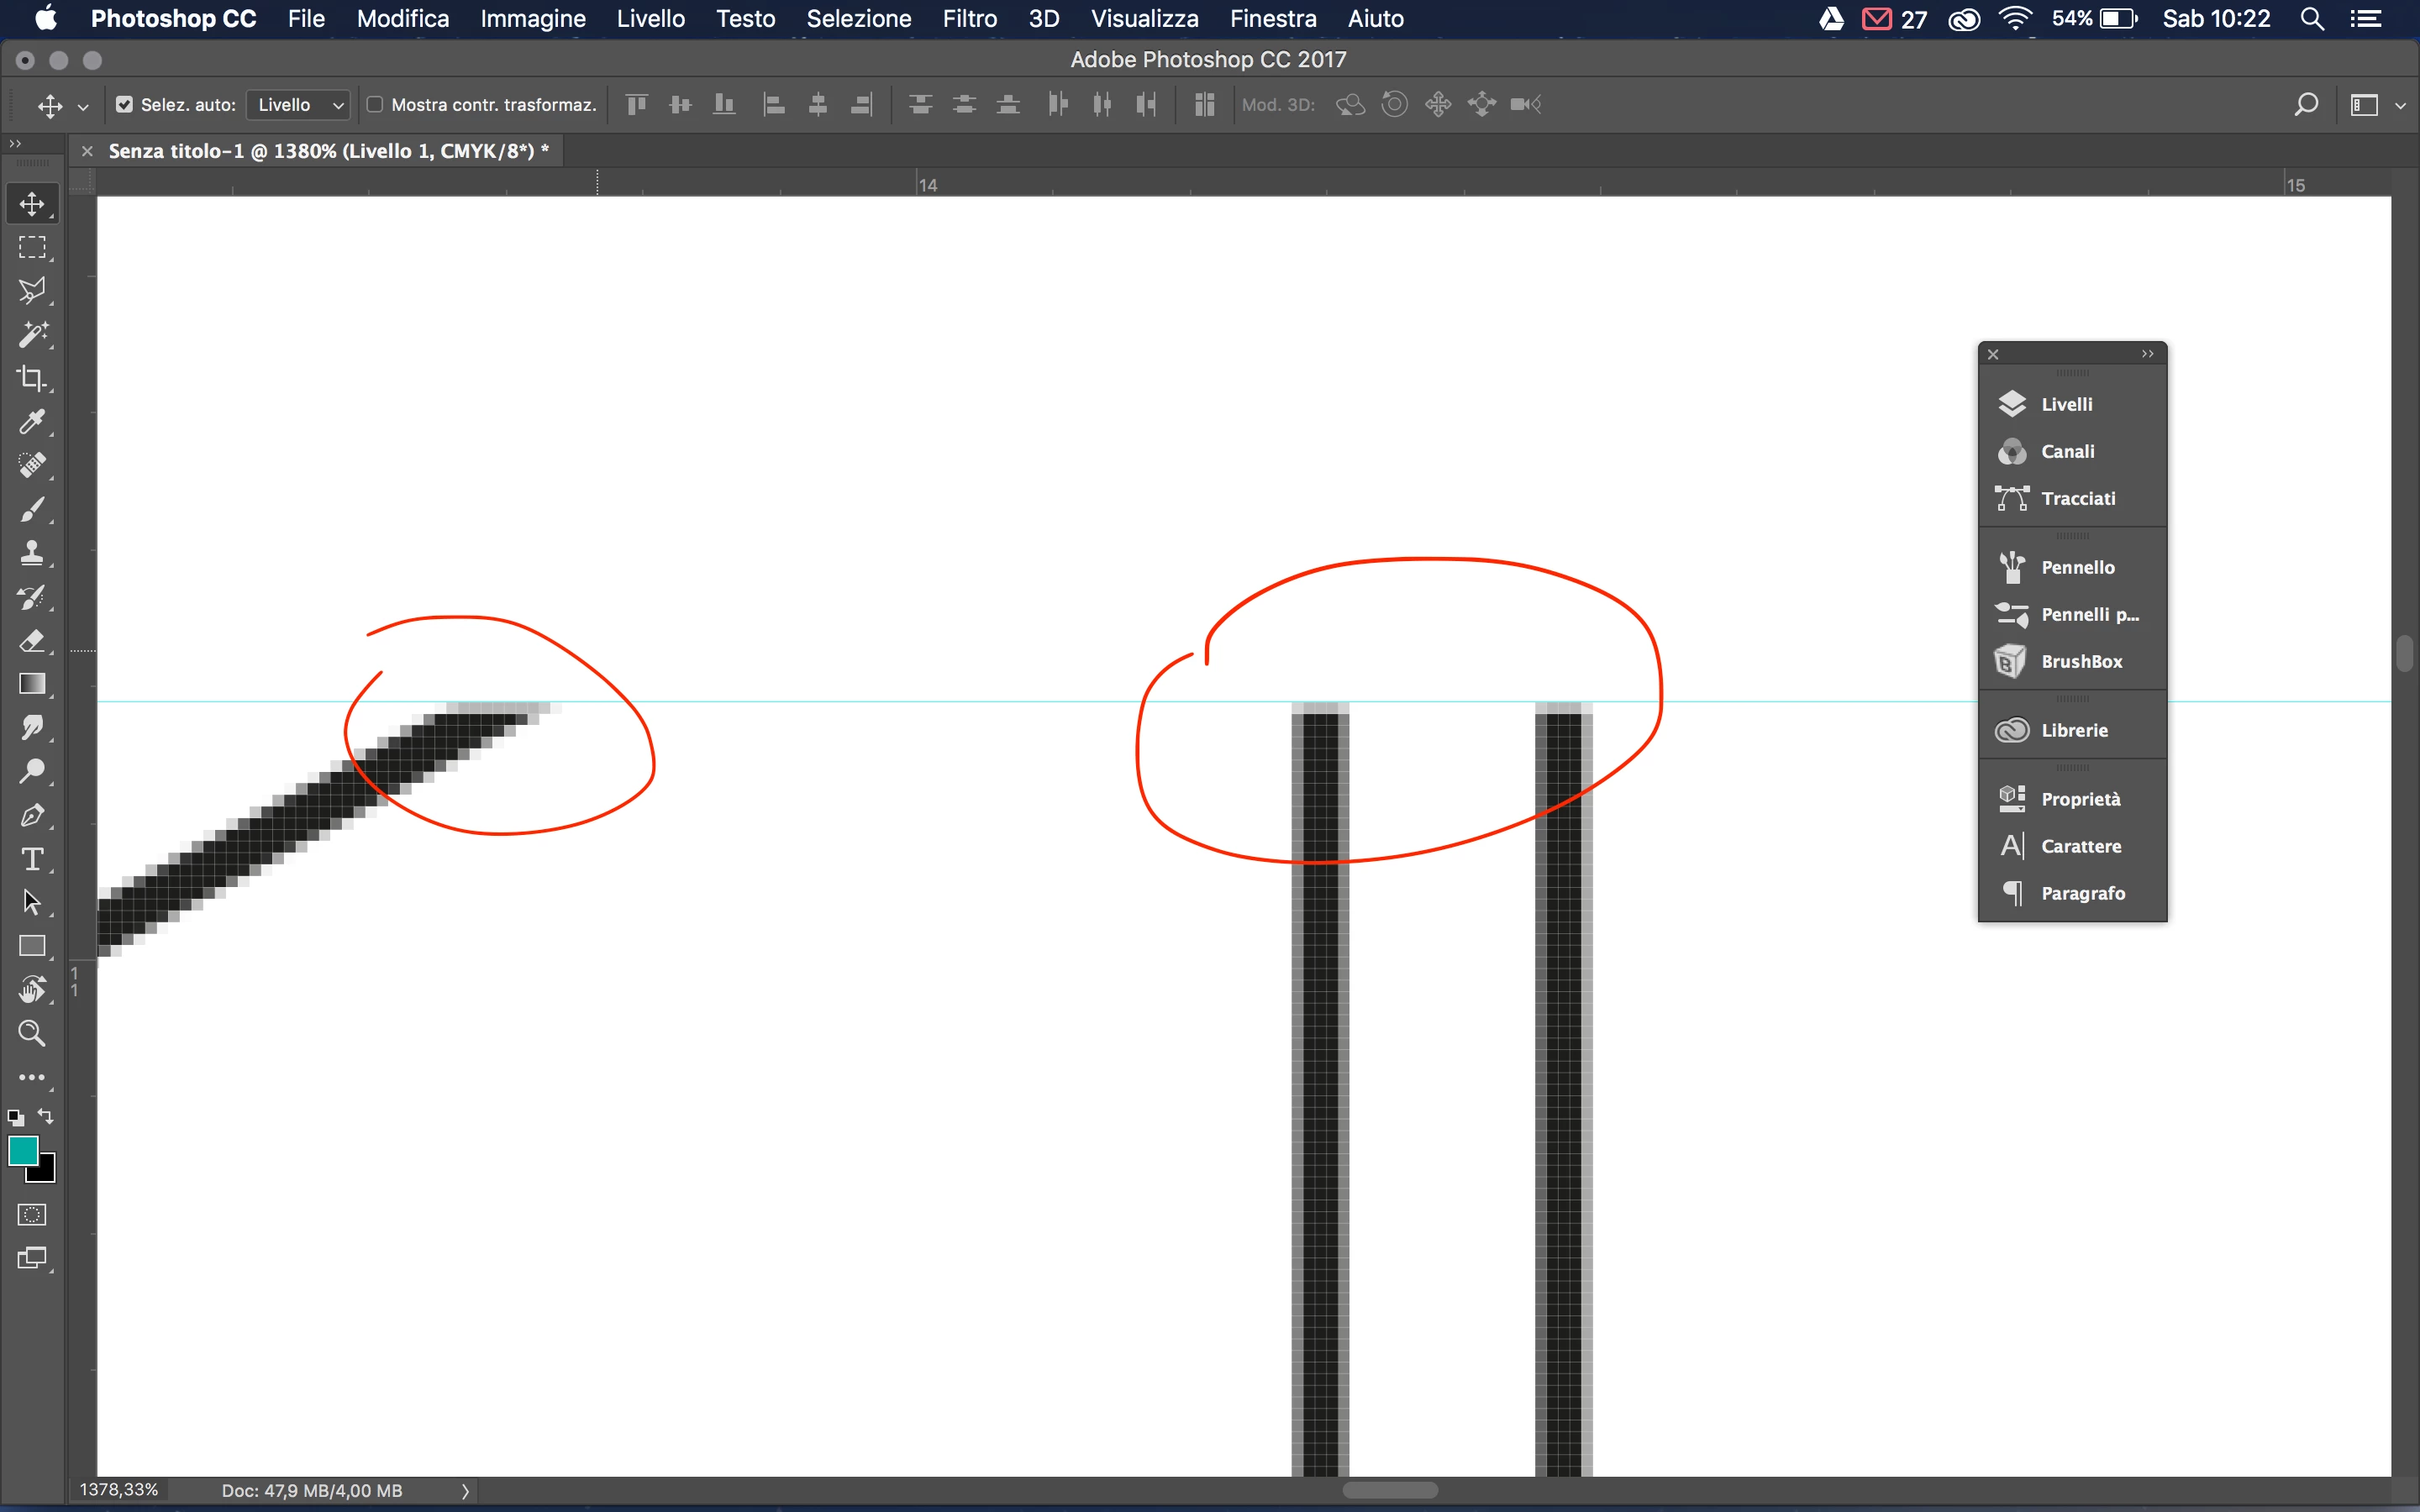Select the Crop tool

tap(32, 378)
